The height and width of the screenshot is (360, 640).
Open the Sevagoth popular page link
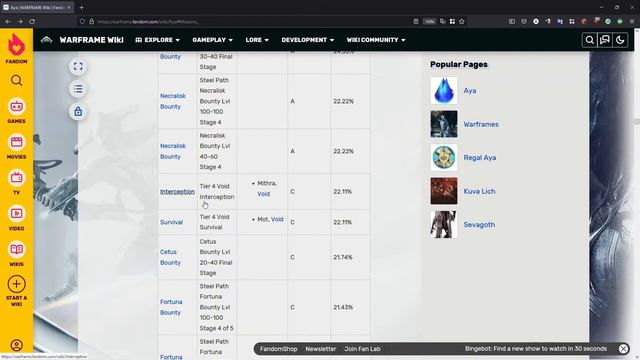(x=479, y=224)
